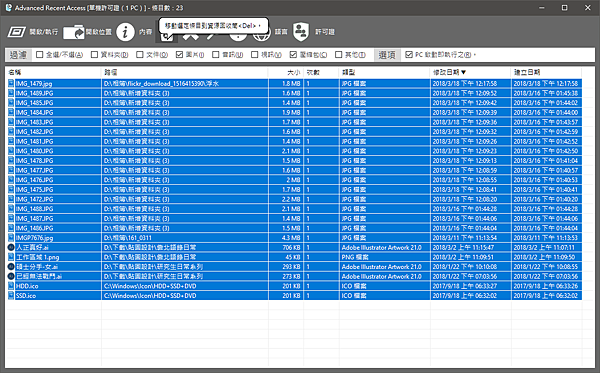600x373 pixels.
Task: Click the file icon of IMG_1484.JPG
Action: (x=11, y=112)
